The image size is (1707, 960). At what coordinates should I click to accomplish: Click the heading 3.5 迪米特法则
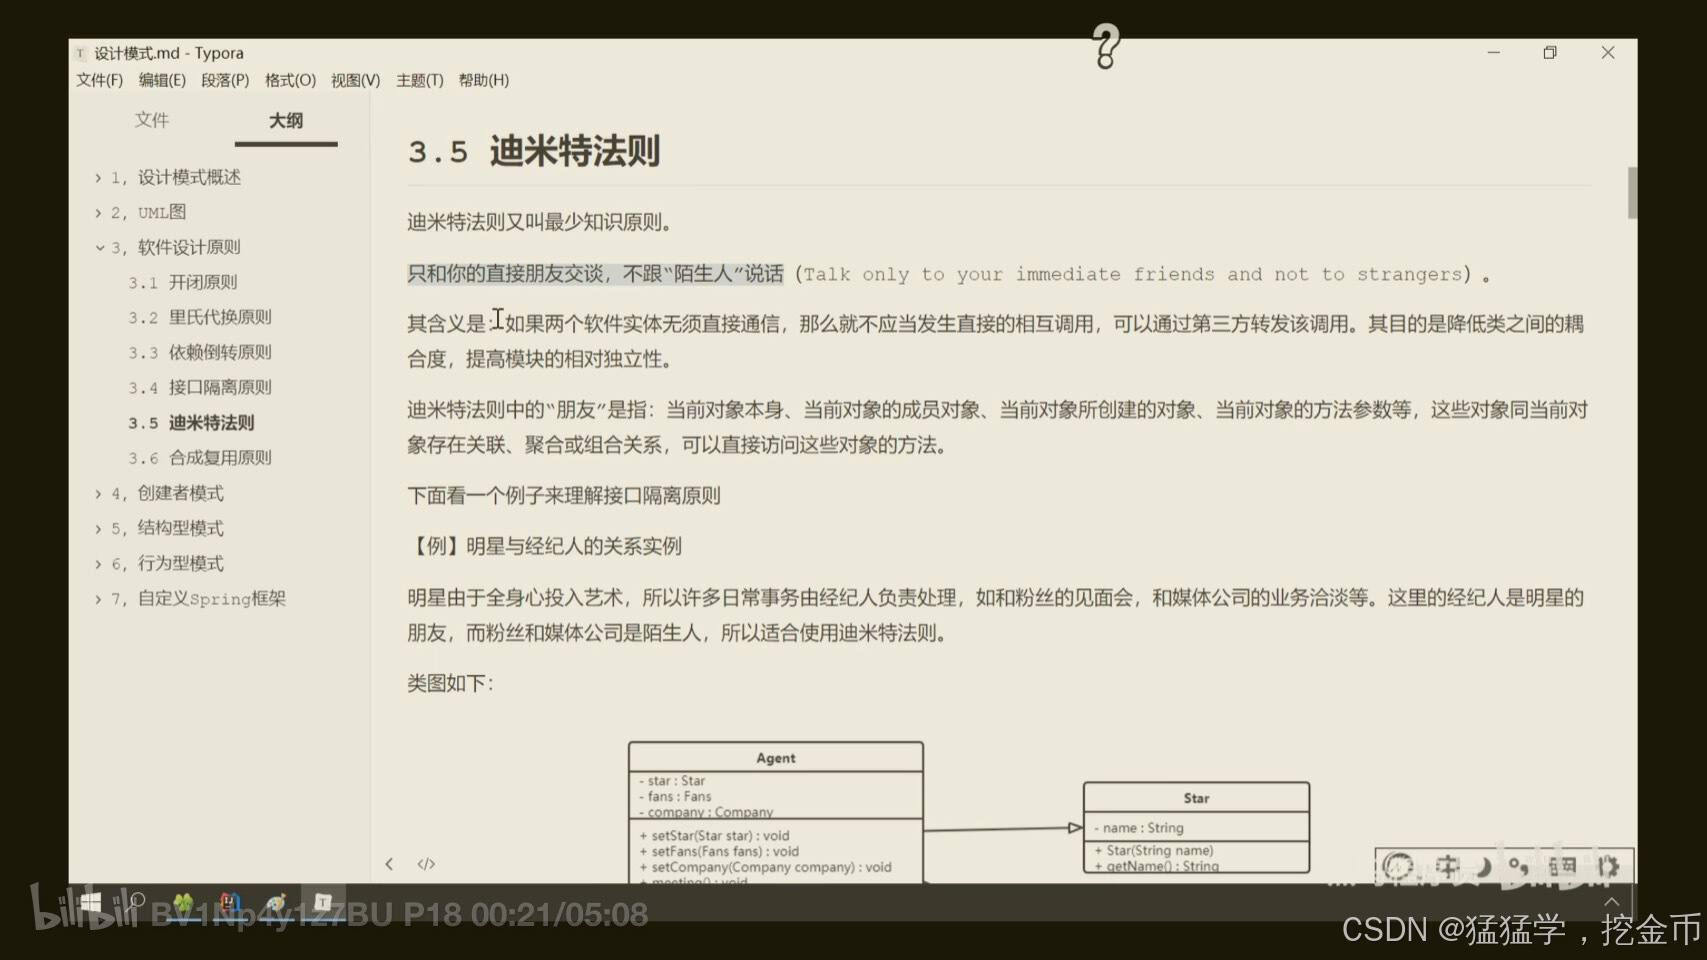(x=534, y=151)
